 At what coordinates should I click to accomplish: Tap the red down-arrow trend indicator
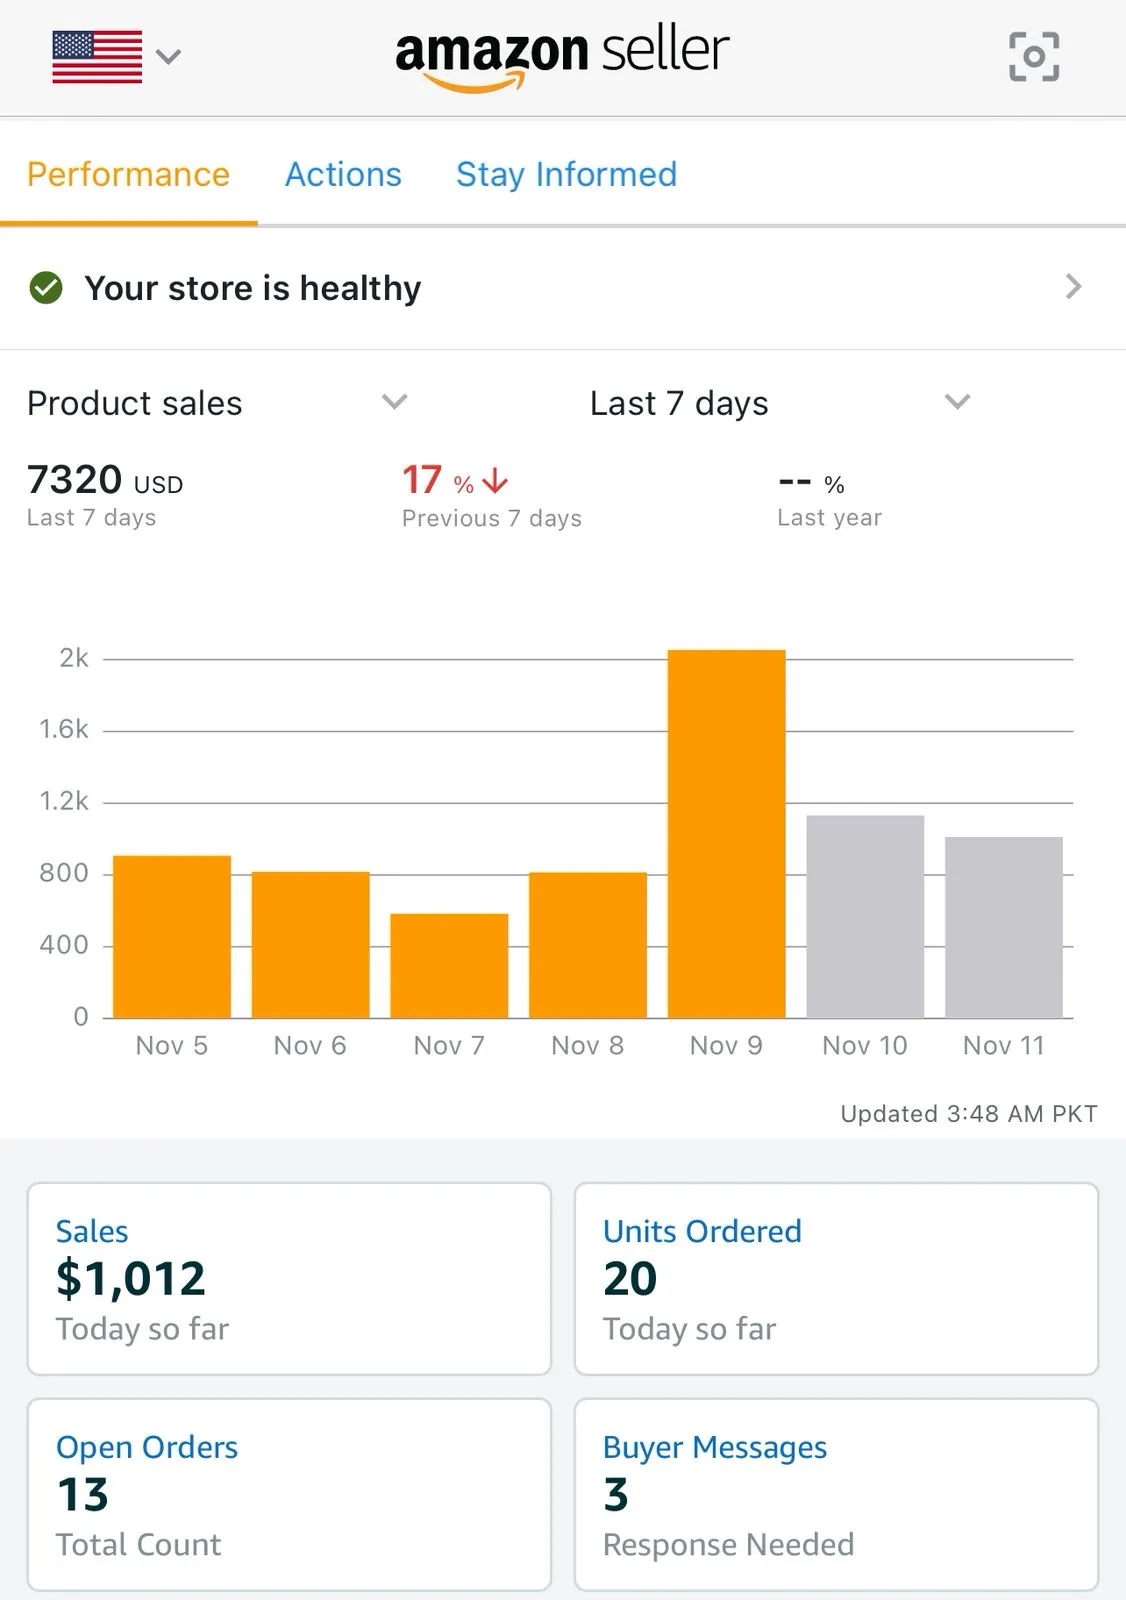coord(495,481)
